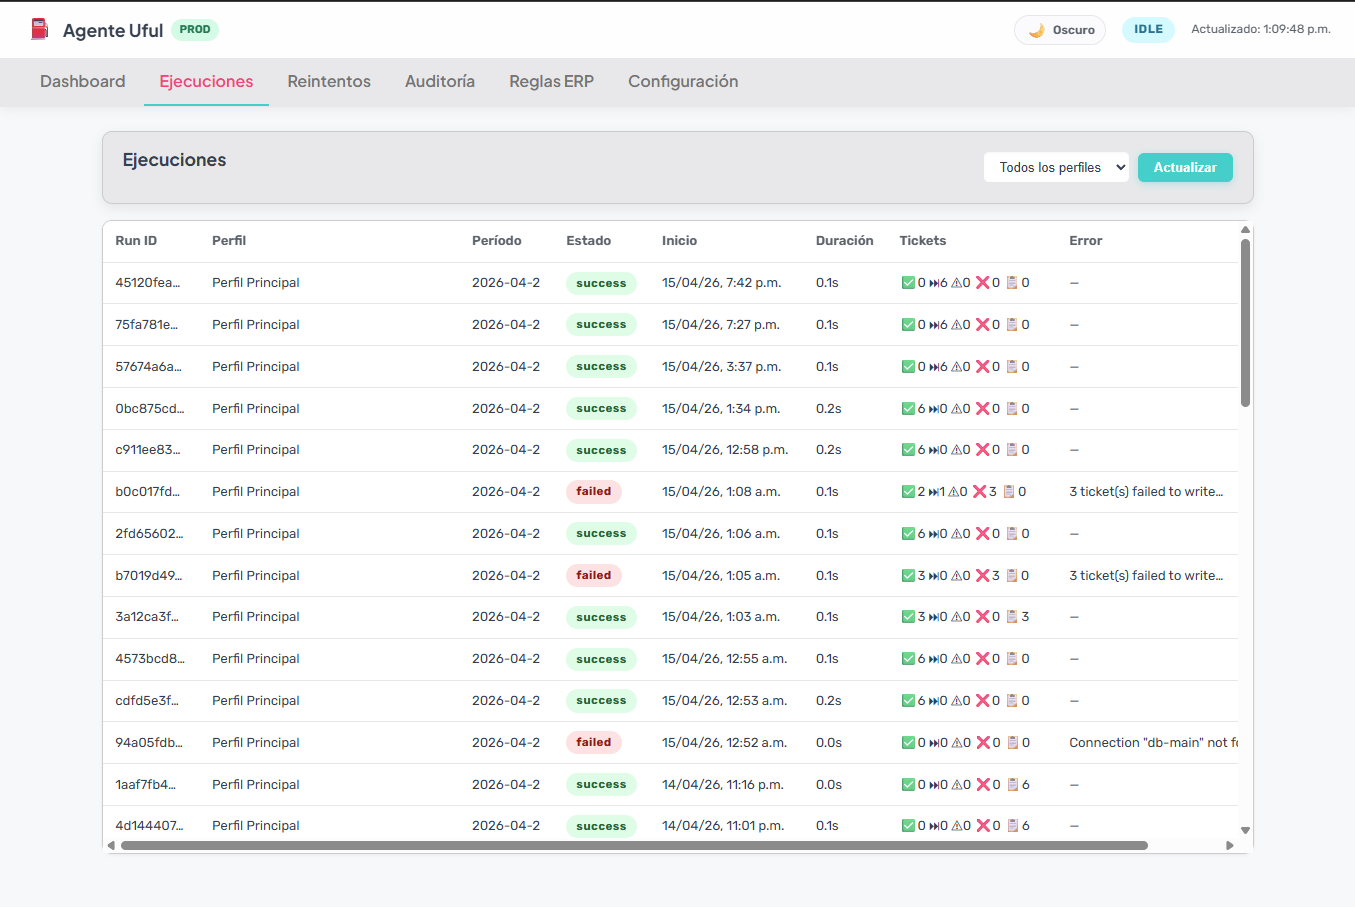Toggle the Oscuro theme switch
1355x907 pixels.
coord(1060,30)
